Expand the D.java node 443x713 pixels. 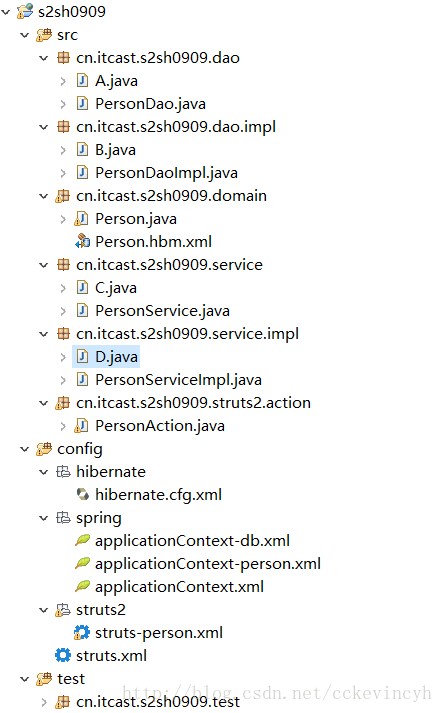63,357
